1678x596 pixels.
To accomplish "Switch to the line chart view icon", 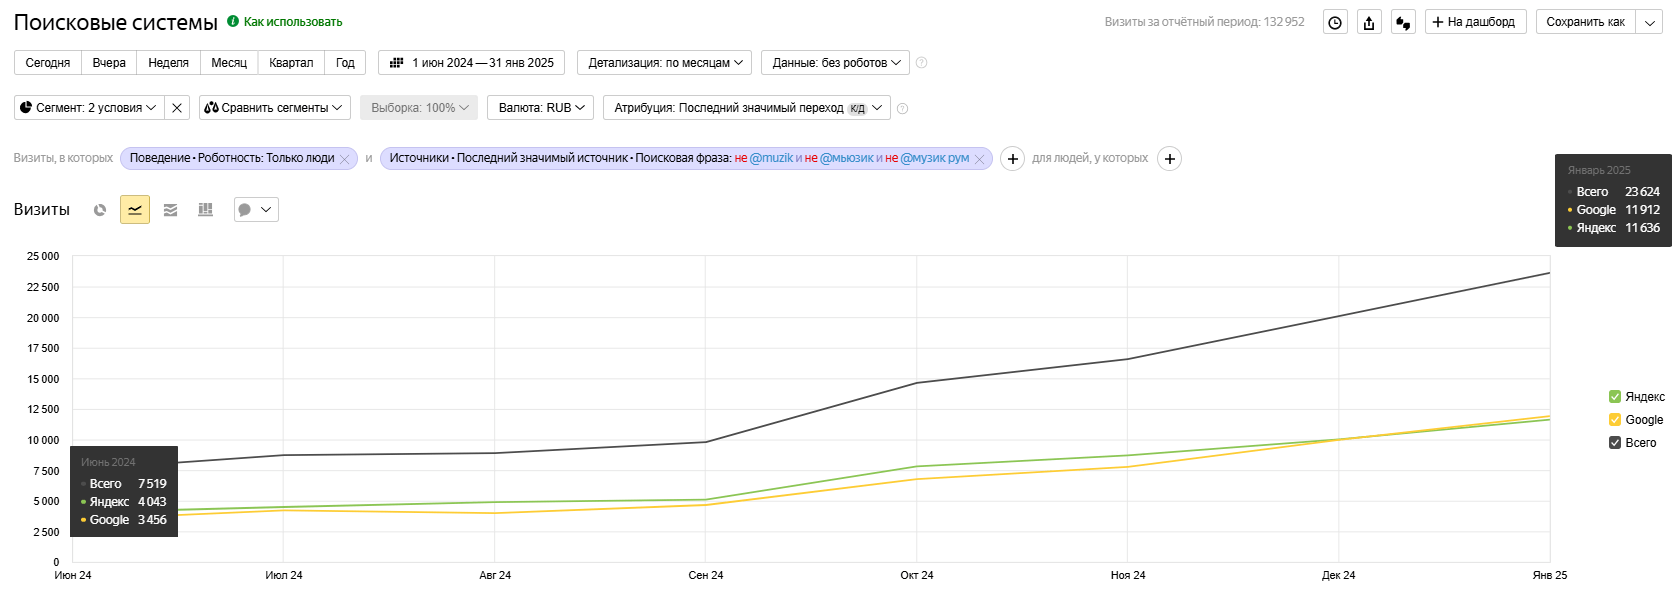I will (135, 210).
